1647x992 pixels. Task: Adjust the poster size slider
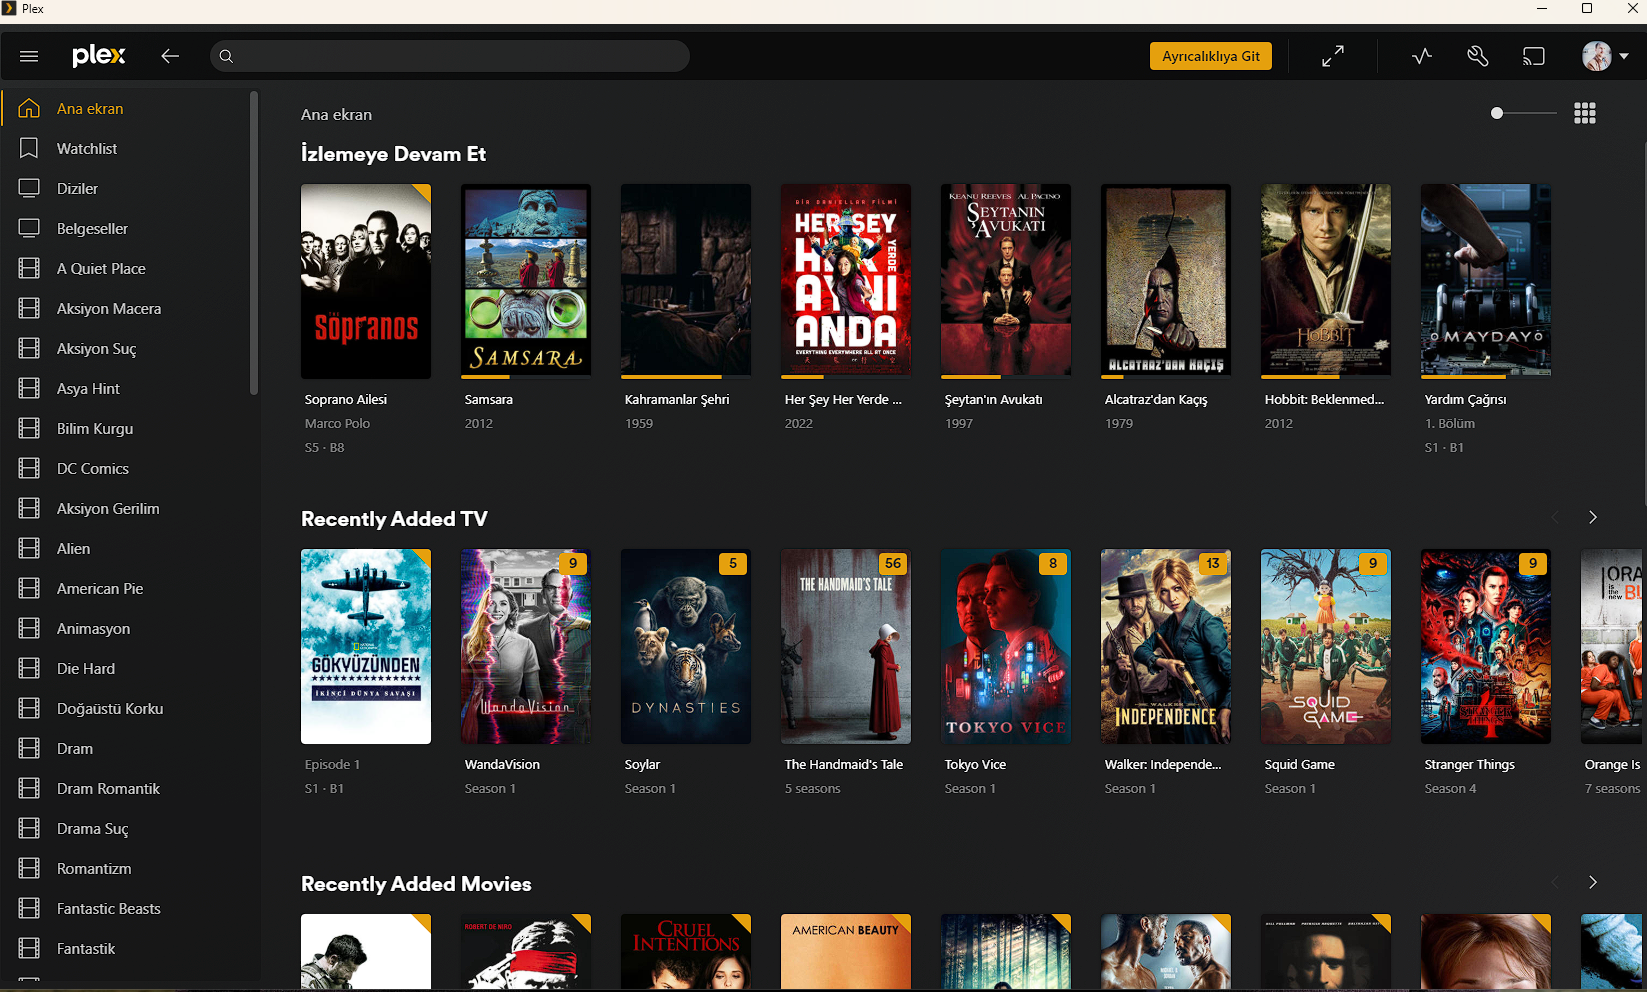tap(1523, 113)
